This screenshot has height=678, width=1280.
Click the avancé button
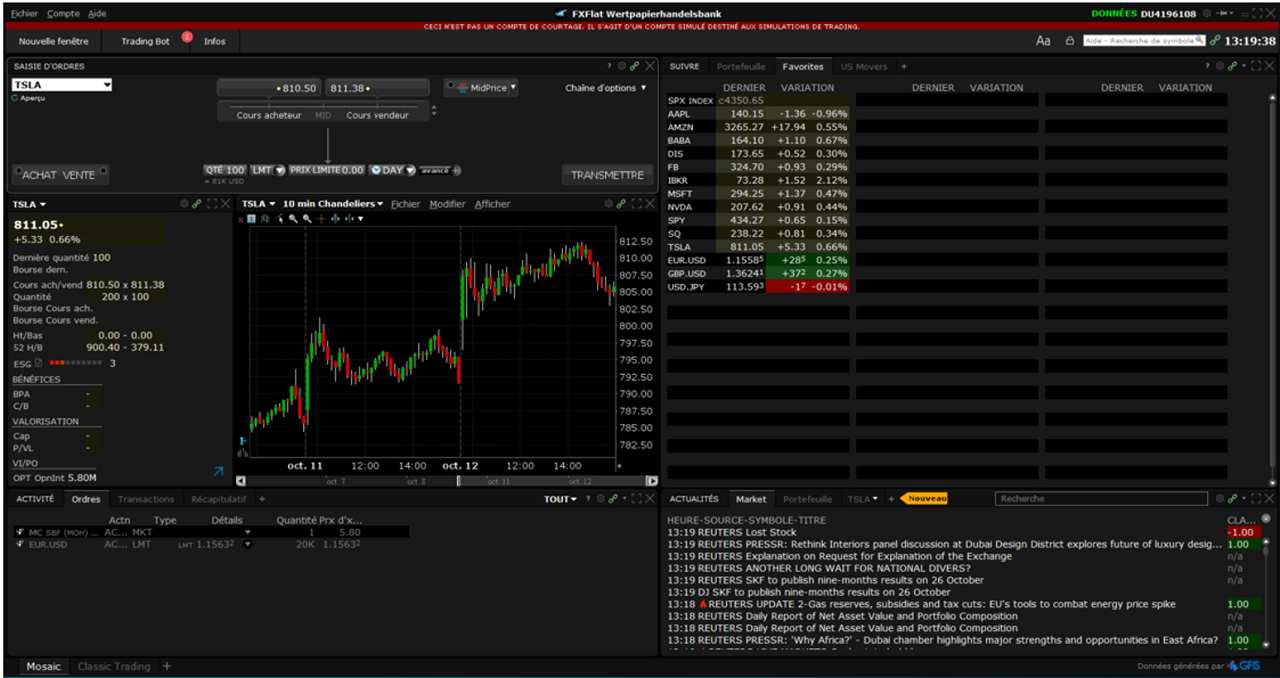pos(435,170)
